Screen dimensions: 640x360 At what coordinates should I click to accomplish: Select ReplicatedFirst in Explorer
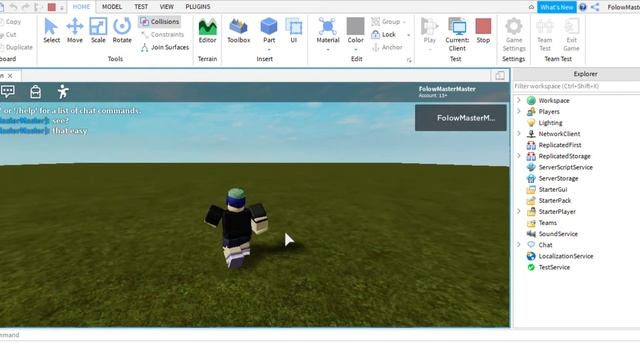(x=560, y=145)
